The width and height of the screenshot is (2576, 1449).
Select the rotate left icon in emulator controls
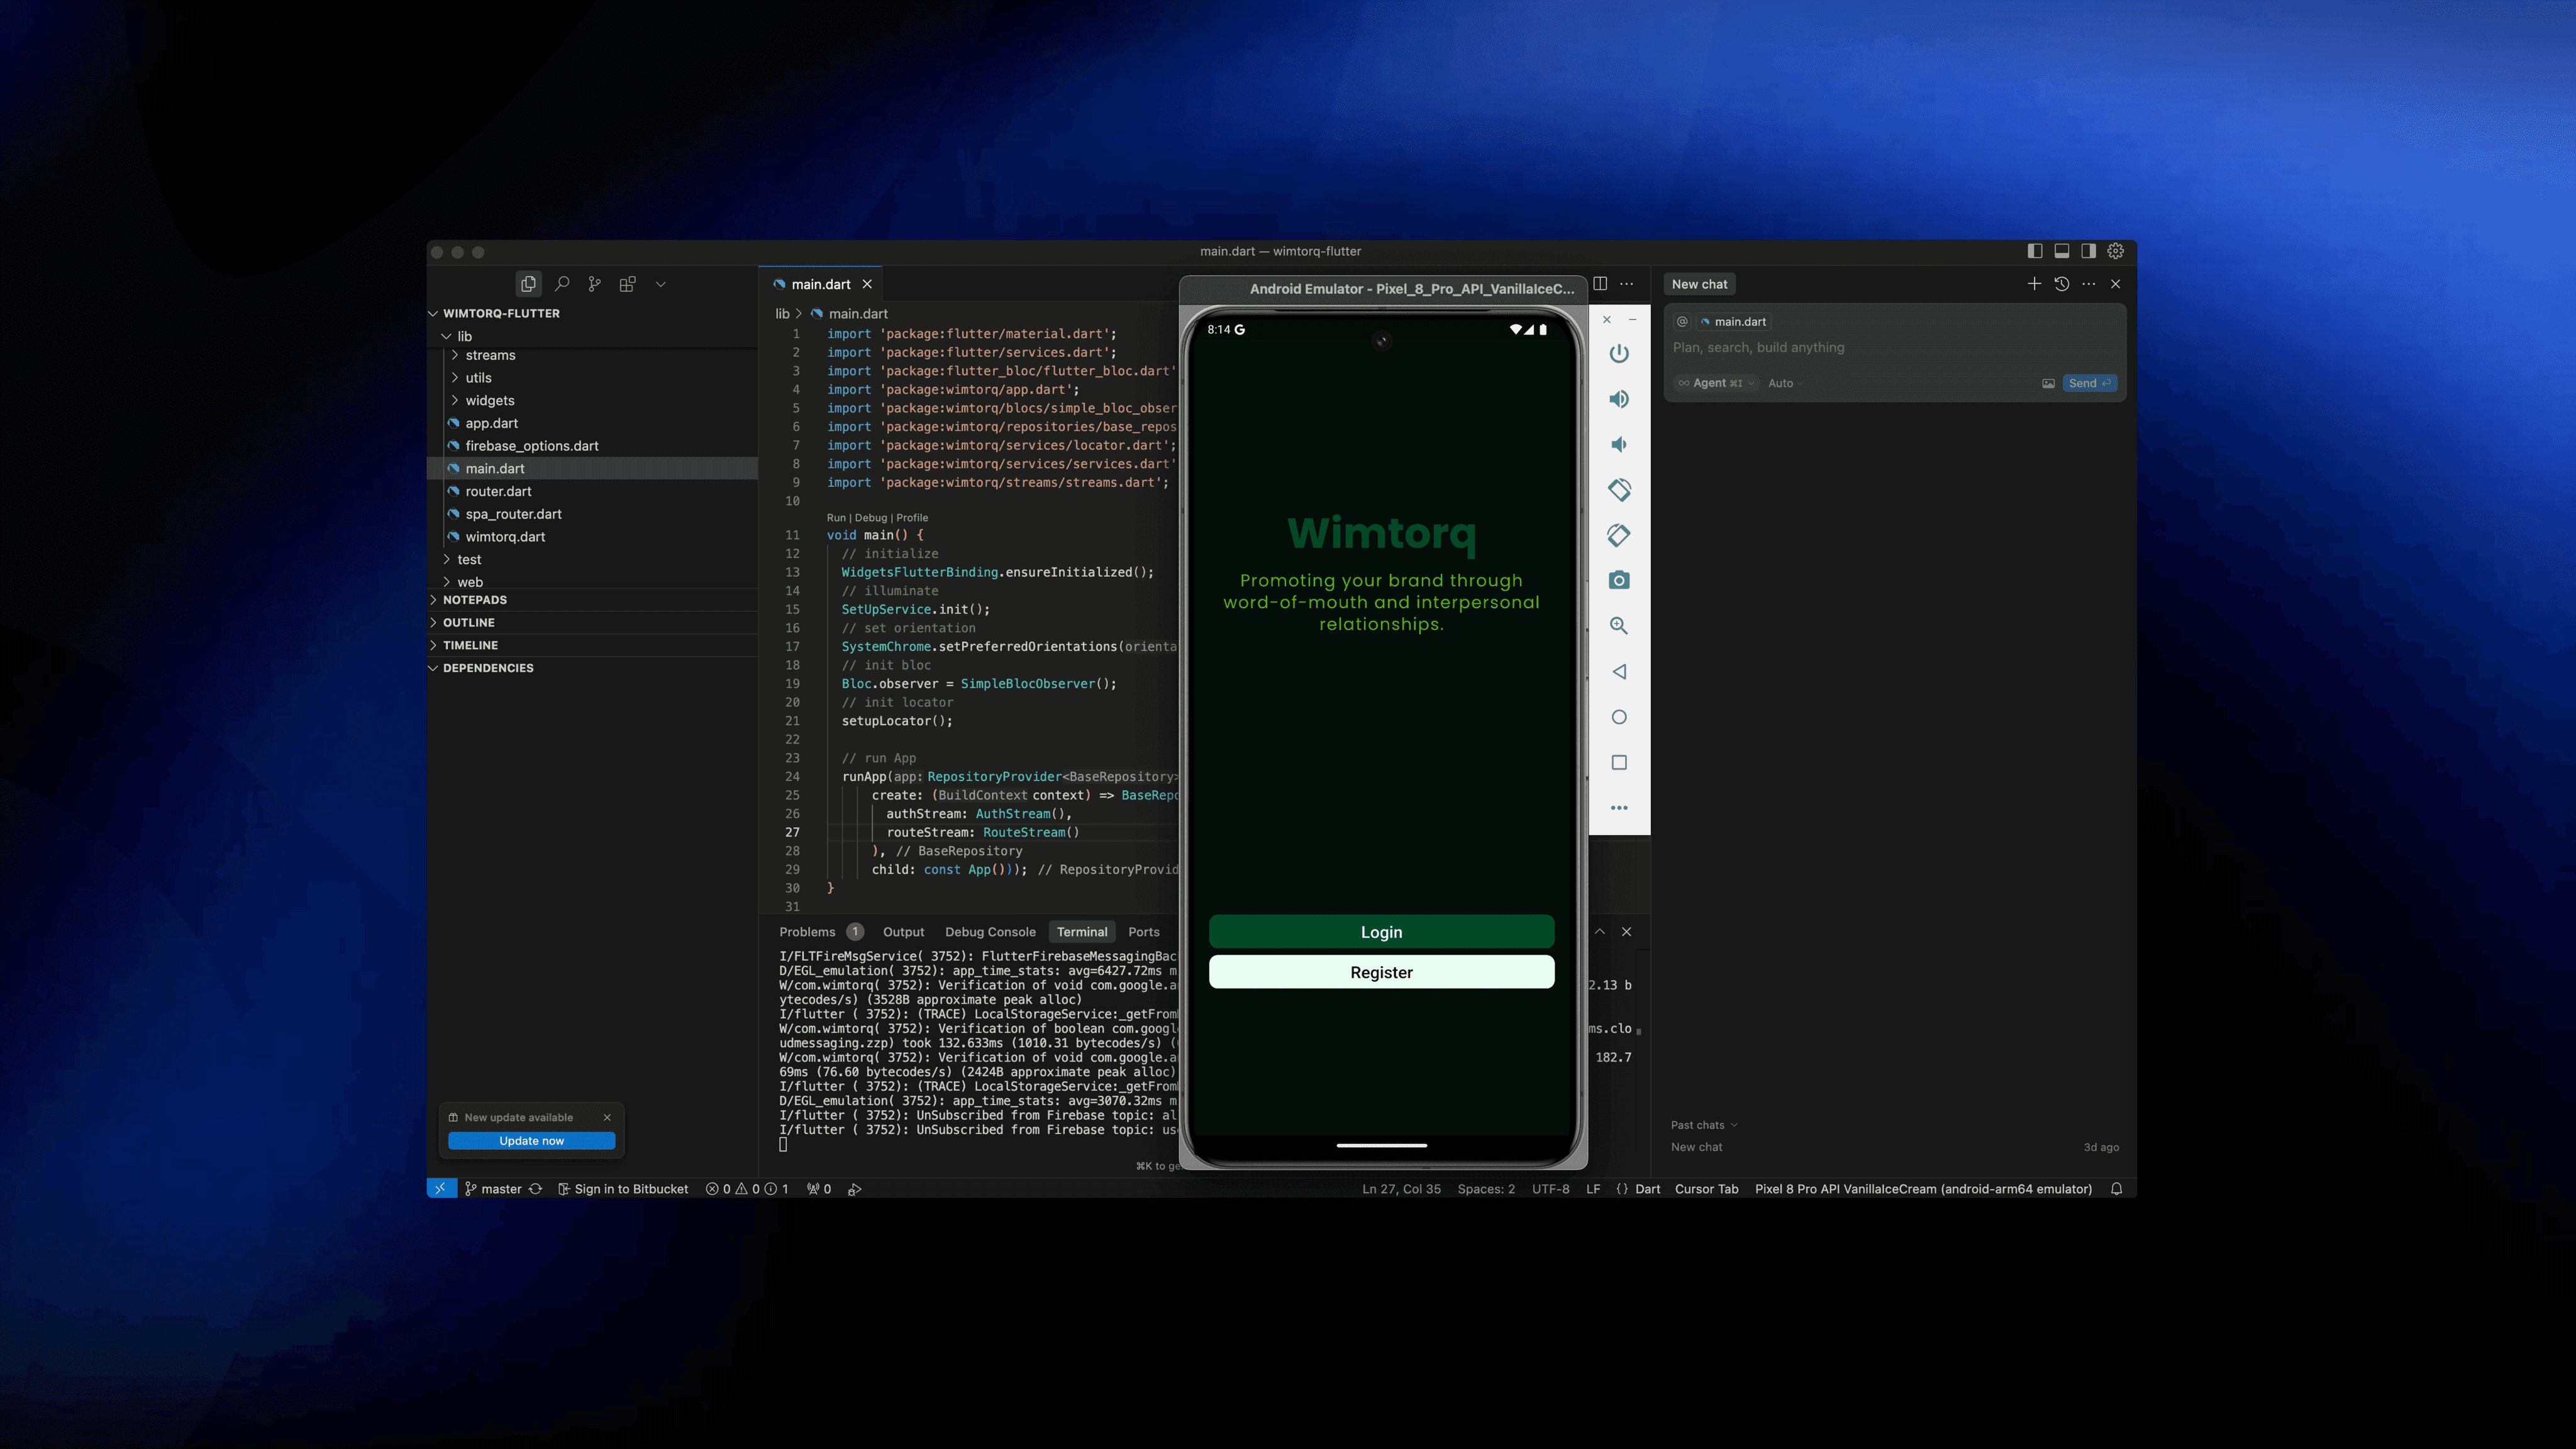tap(1619, 490)
